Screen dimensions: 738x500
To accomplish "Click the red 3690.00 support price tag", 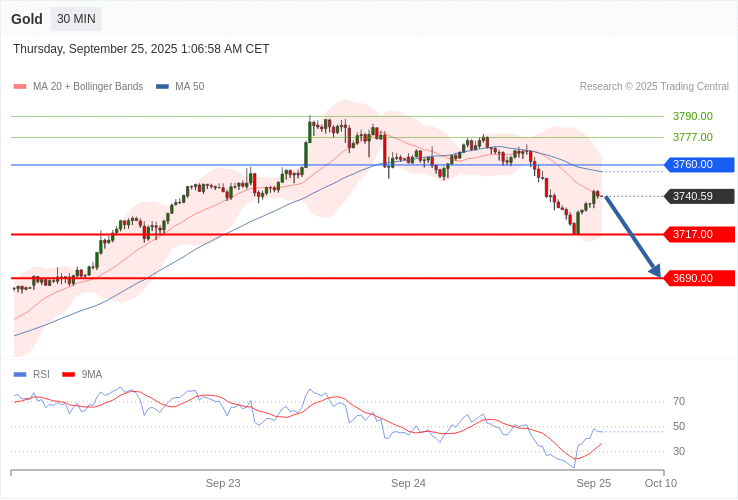I will pyautogui.click(x=699, y=278).
